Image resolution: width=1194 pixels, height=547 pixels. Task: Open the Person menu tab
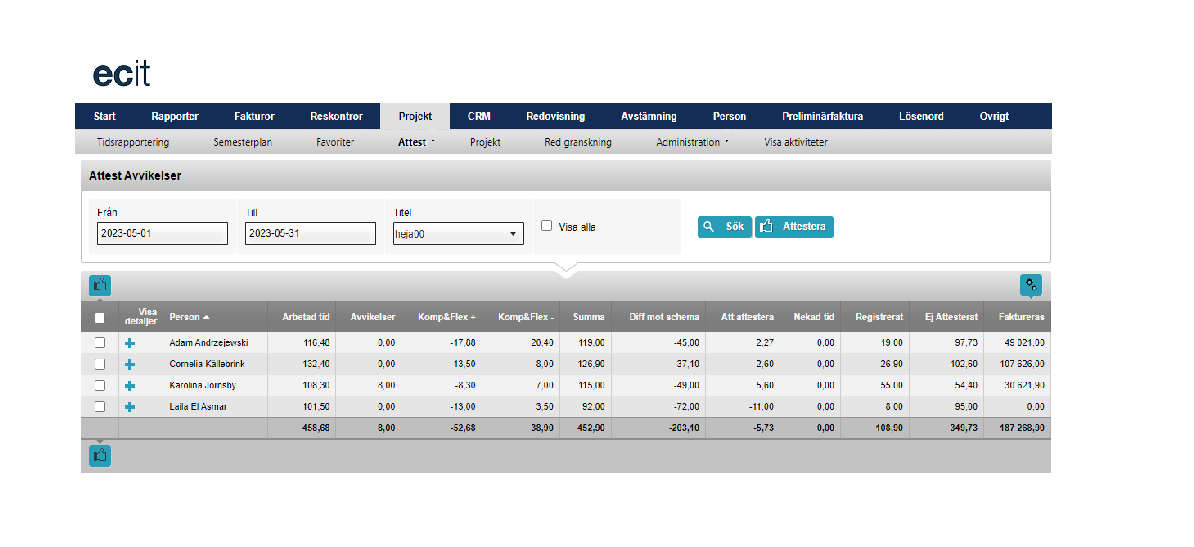729,117
